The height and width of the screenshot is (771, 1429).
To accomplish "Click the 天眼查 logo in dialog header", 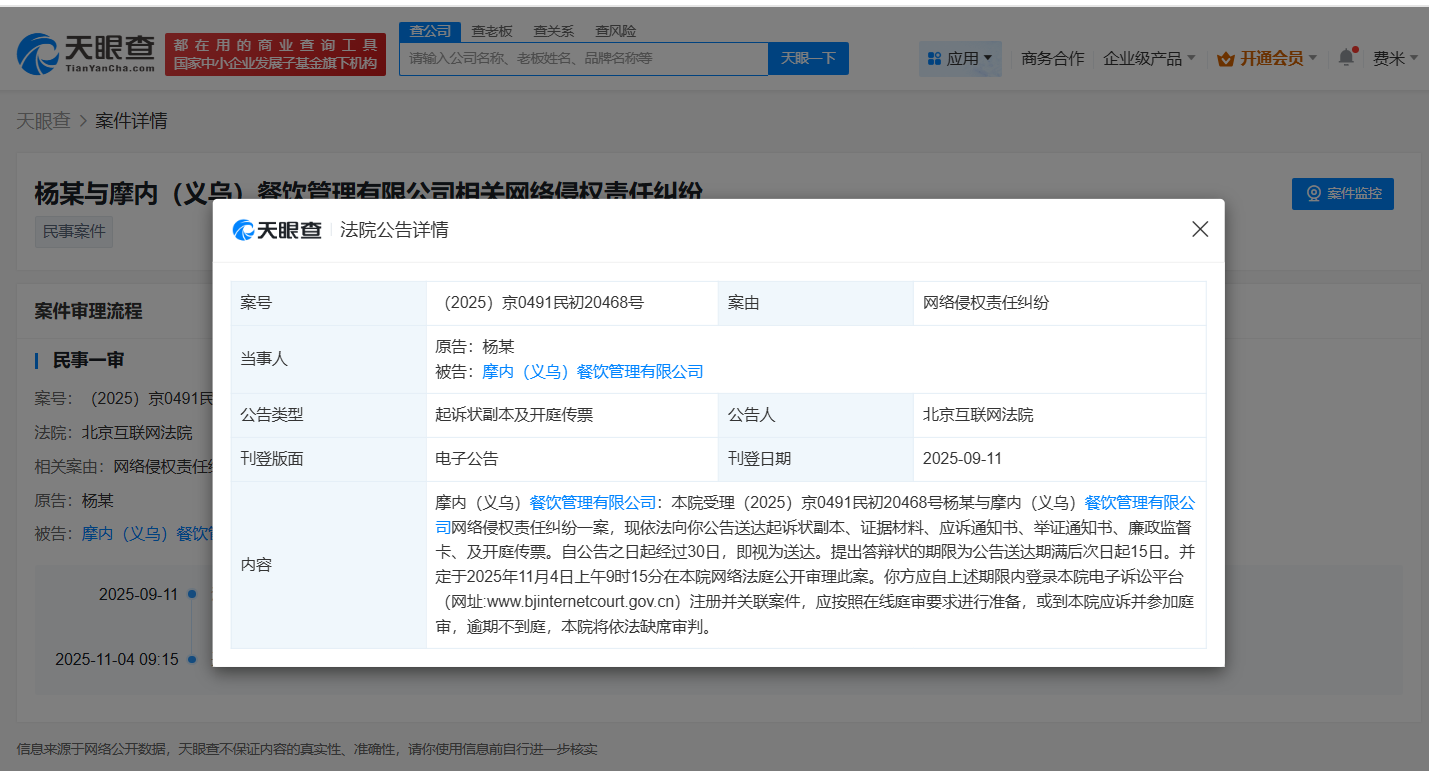I will coord(277,230).
